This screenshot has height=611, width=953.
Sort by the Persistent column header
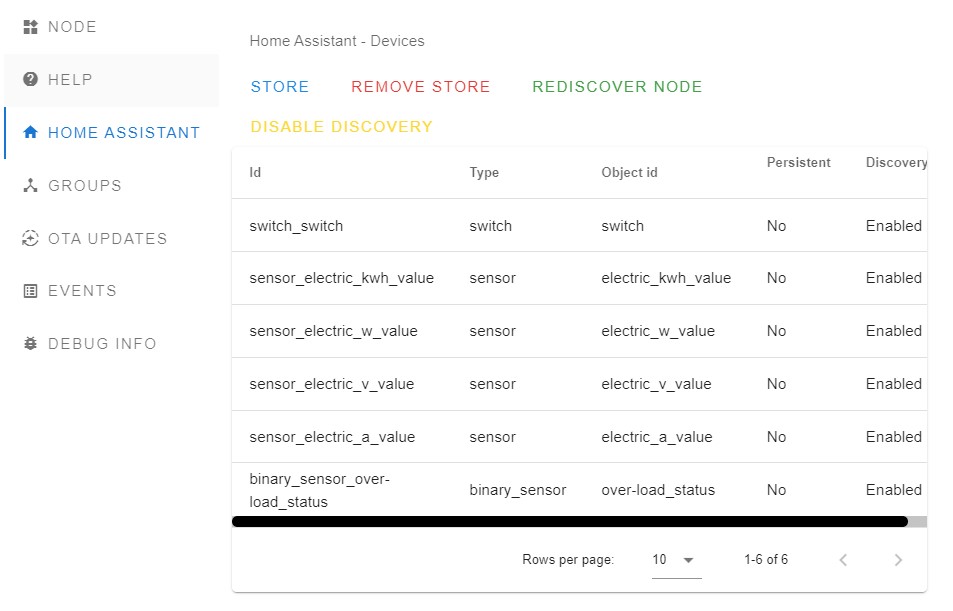[x=799, y=163]
